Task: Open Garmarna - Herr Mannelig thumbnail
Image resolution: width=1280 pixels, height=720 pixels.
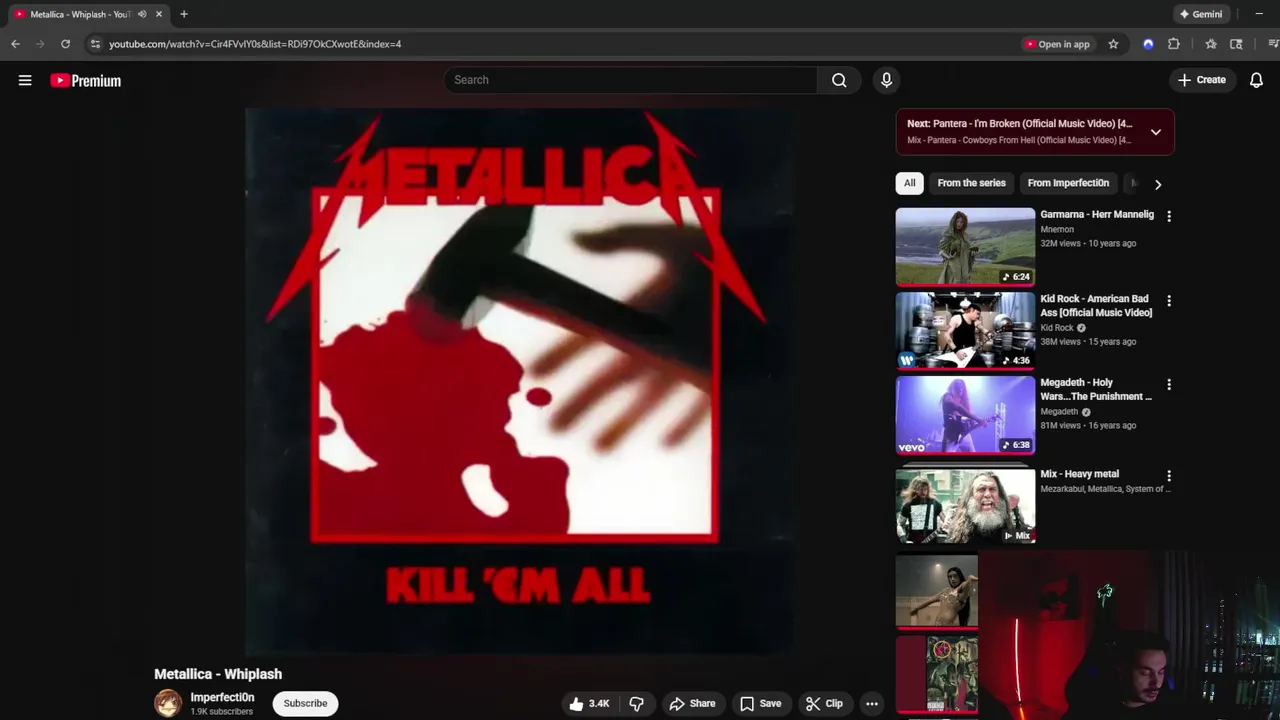Action: coord(965,247)
